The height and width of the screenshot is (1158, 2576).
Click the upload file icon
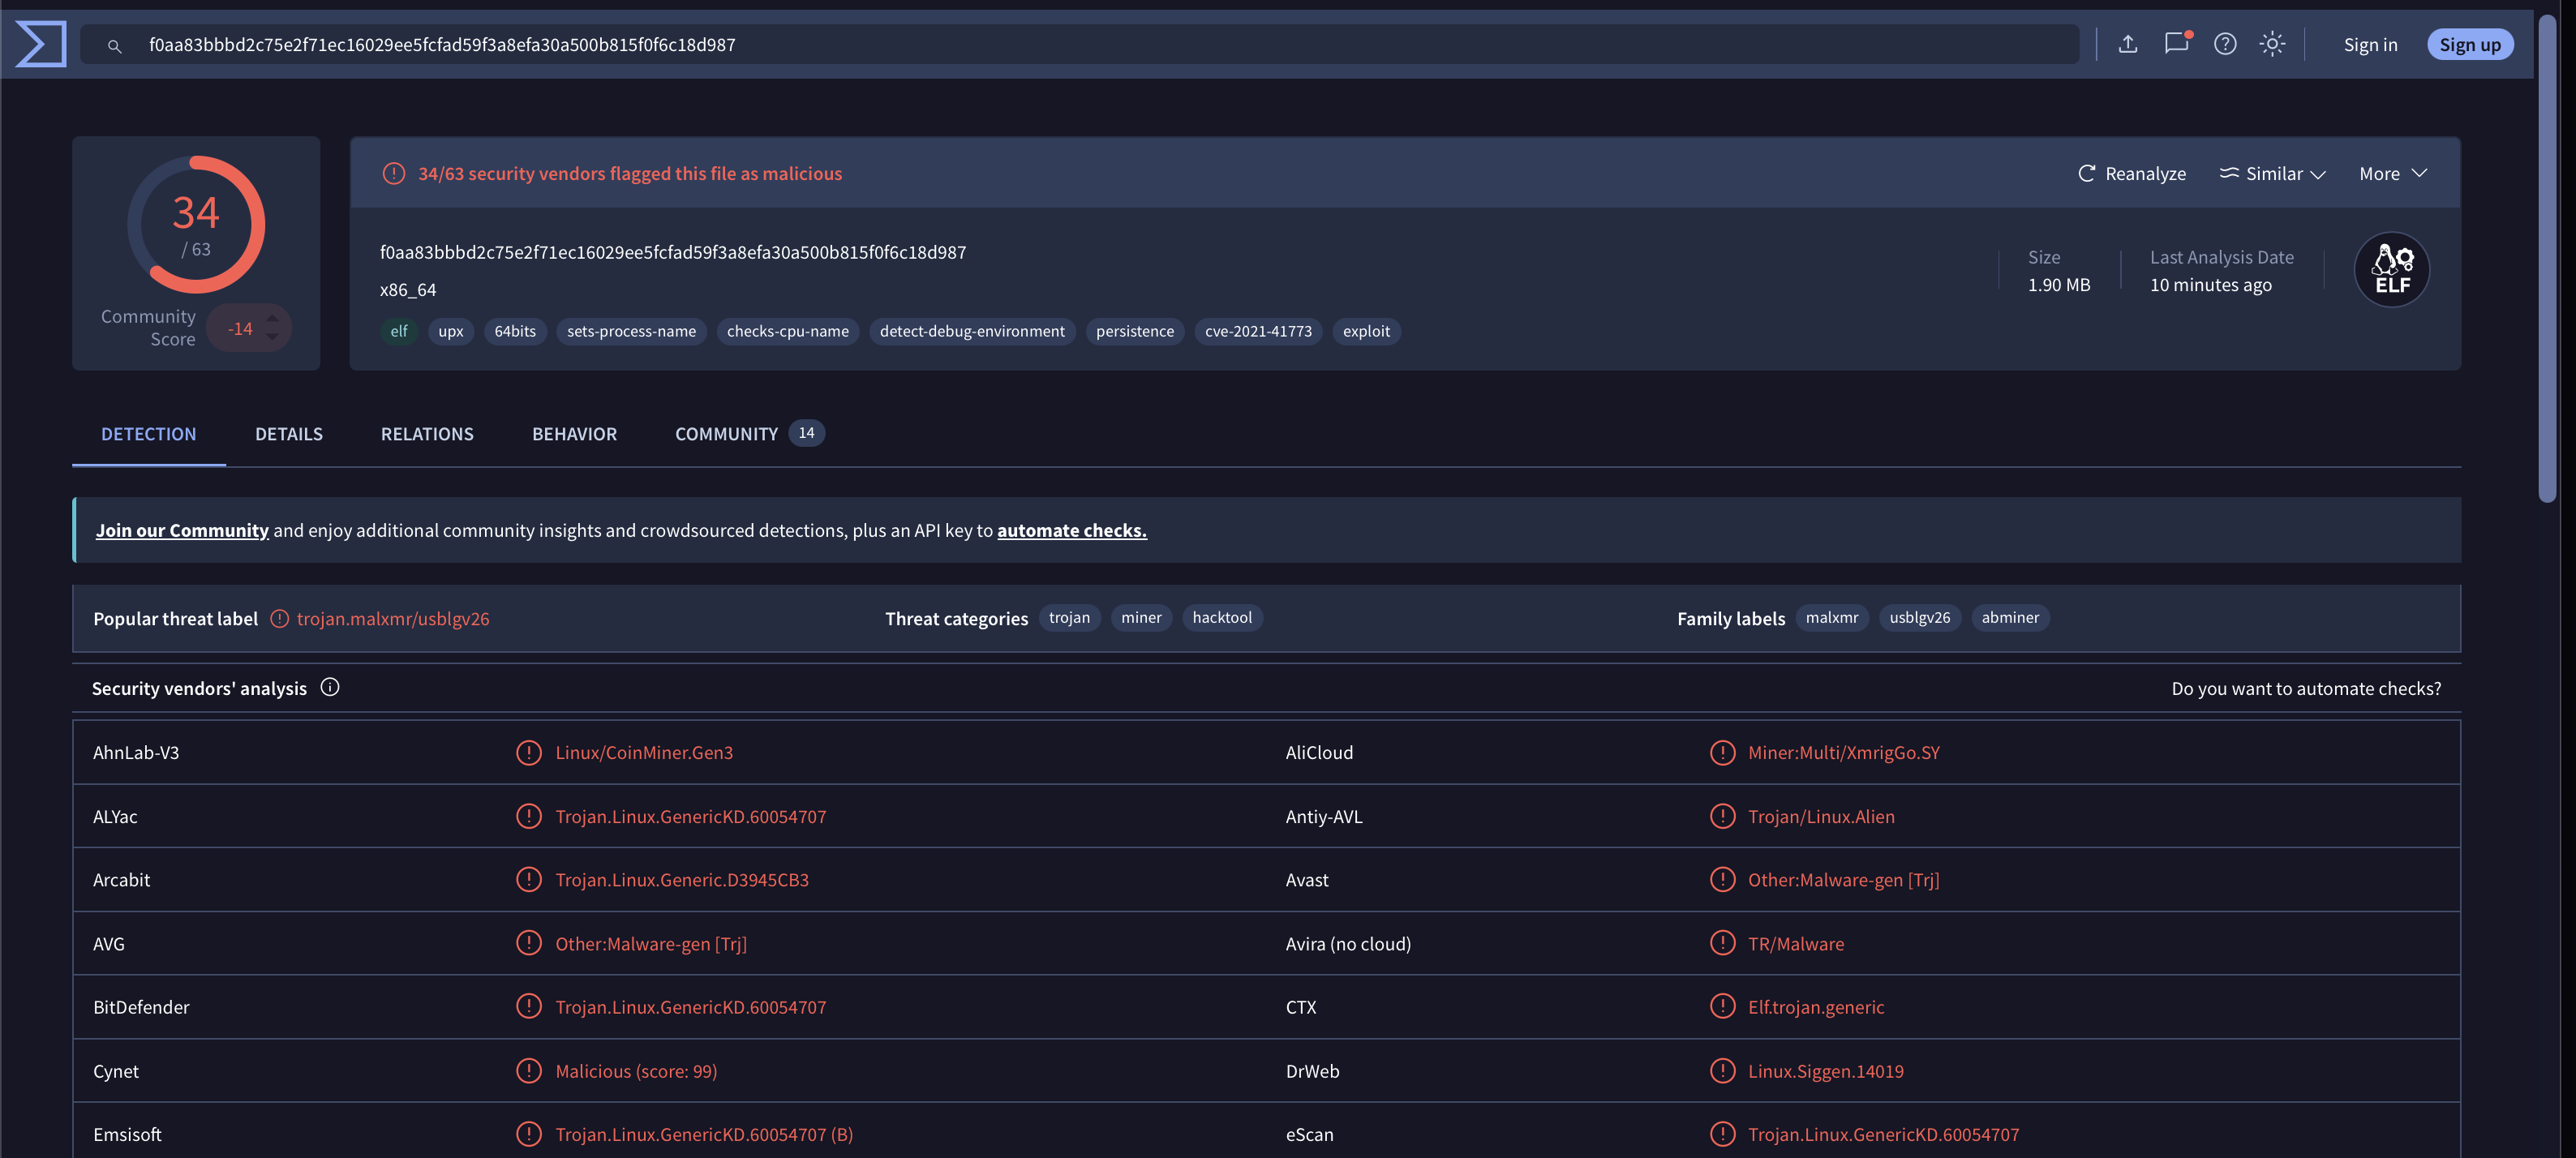tap(2128, 44)
